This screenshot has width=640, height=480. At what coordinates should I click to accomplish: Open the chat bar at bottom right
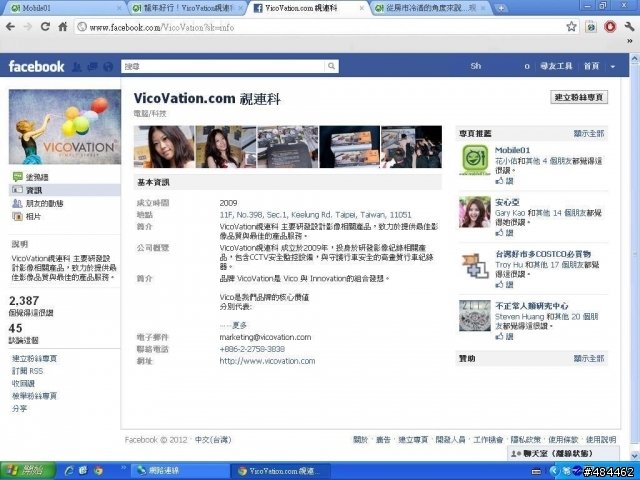coord(563,453)
